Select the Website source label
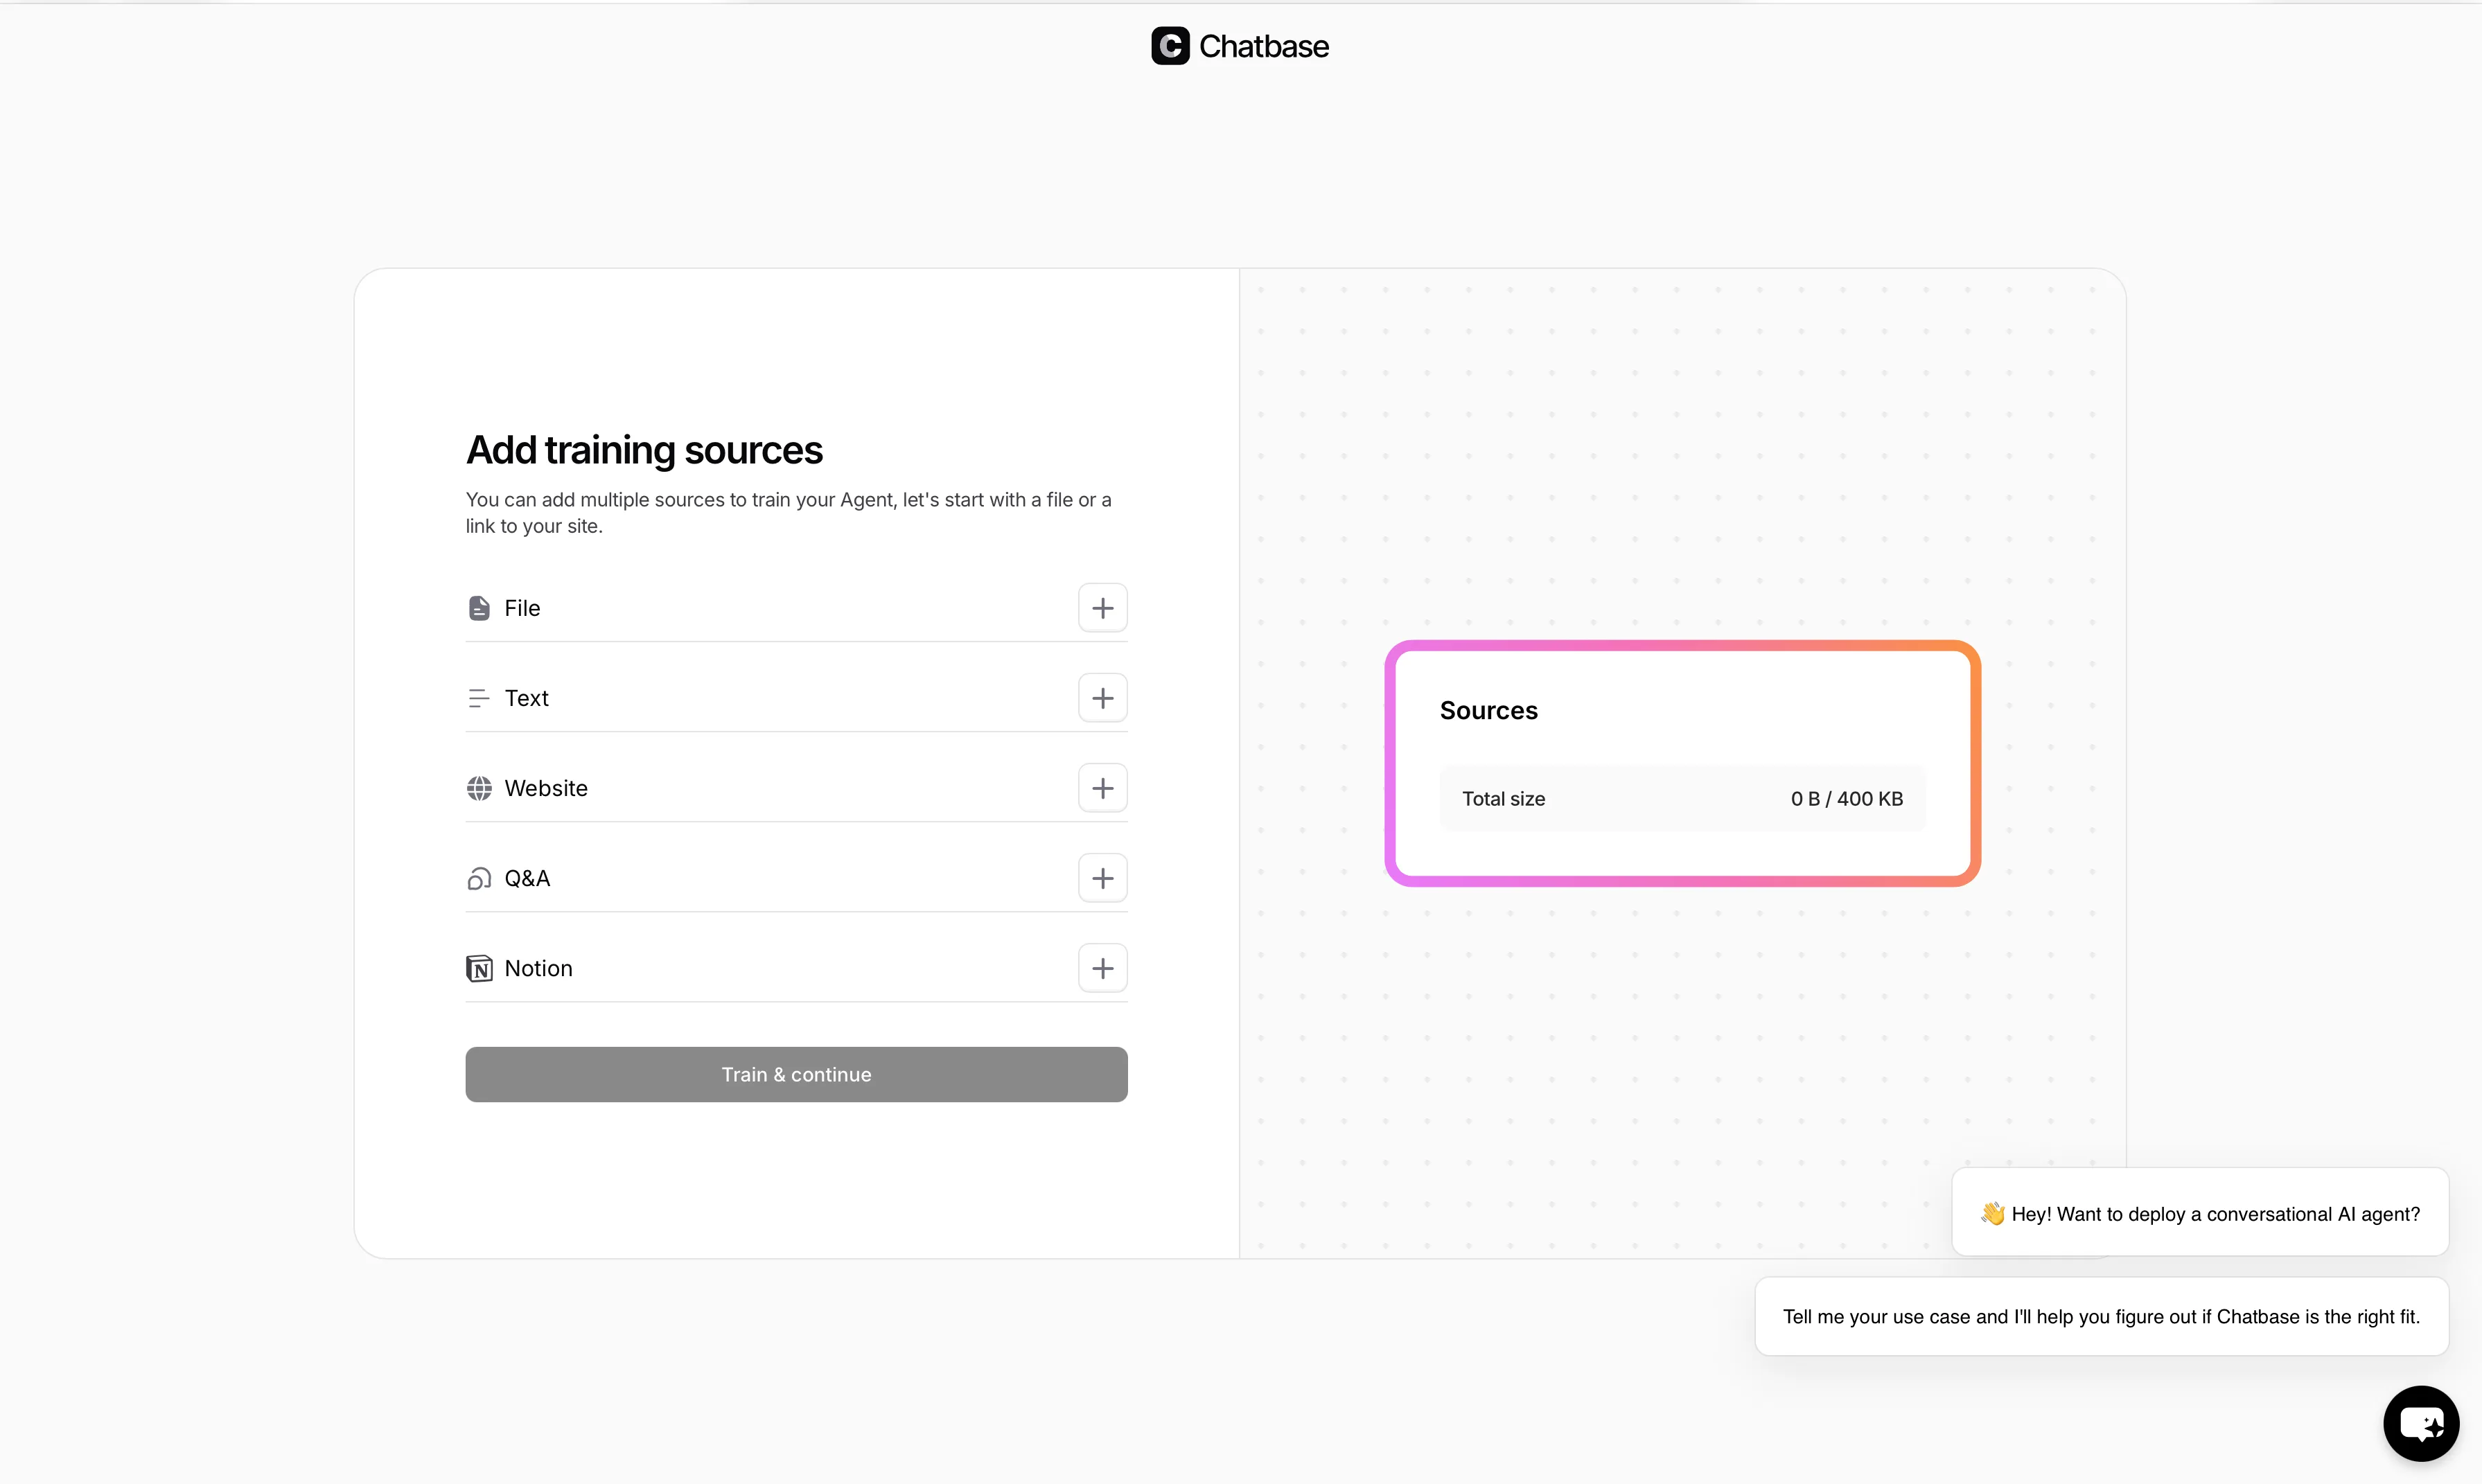This screenshot has width=2482, height=1484. 546,788
